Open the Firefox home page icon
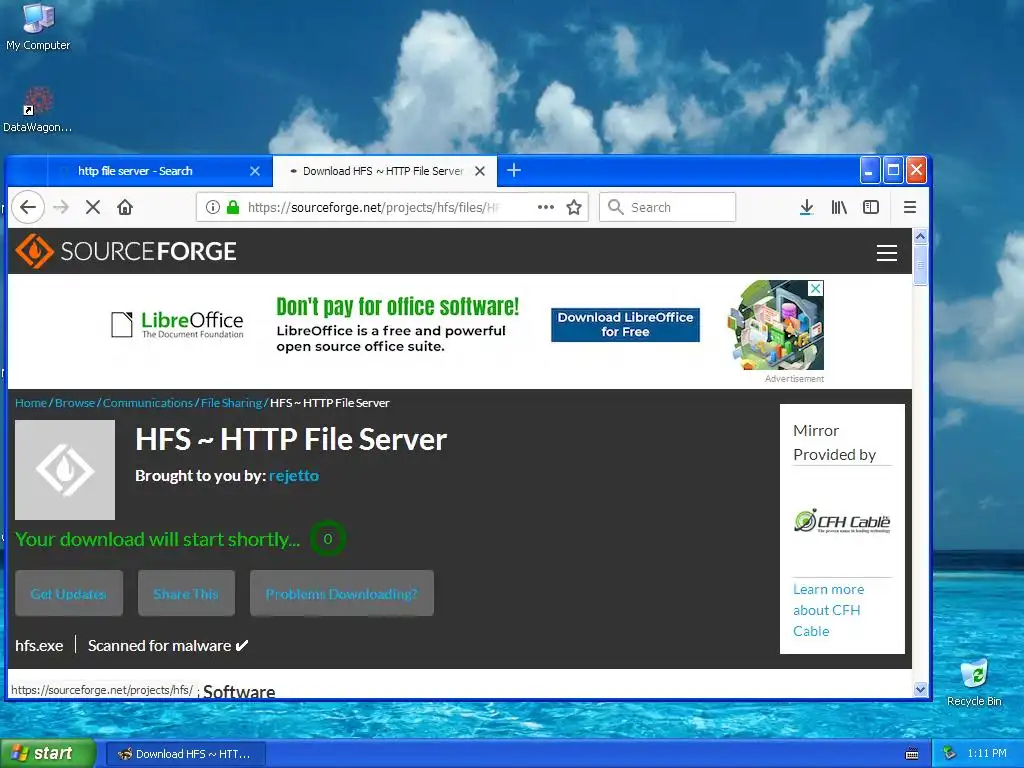The width and height of the screenshot is (1024, 768). [x=125, y=207]
